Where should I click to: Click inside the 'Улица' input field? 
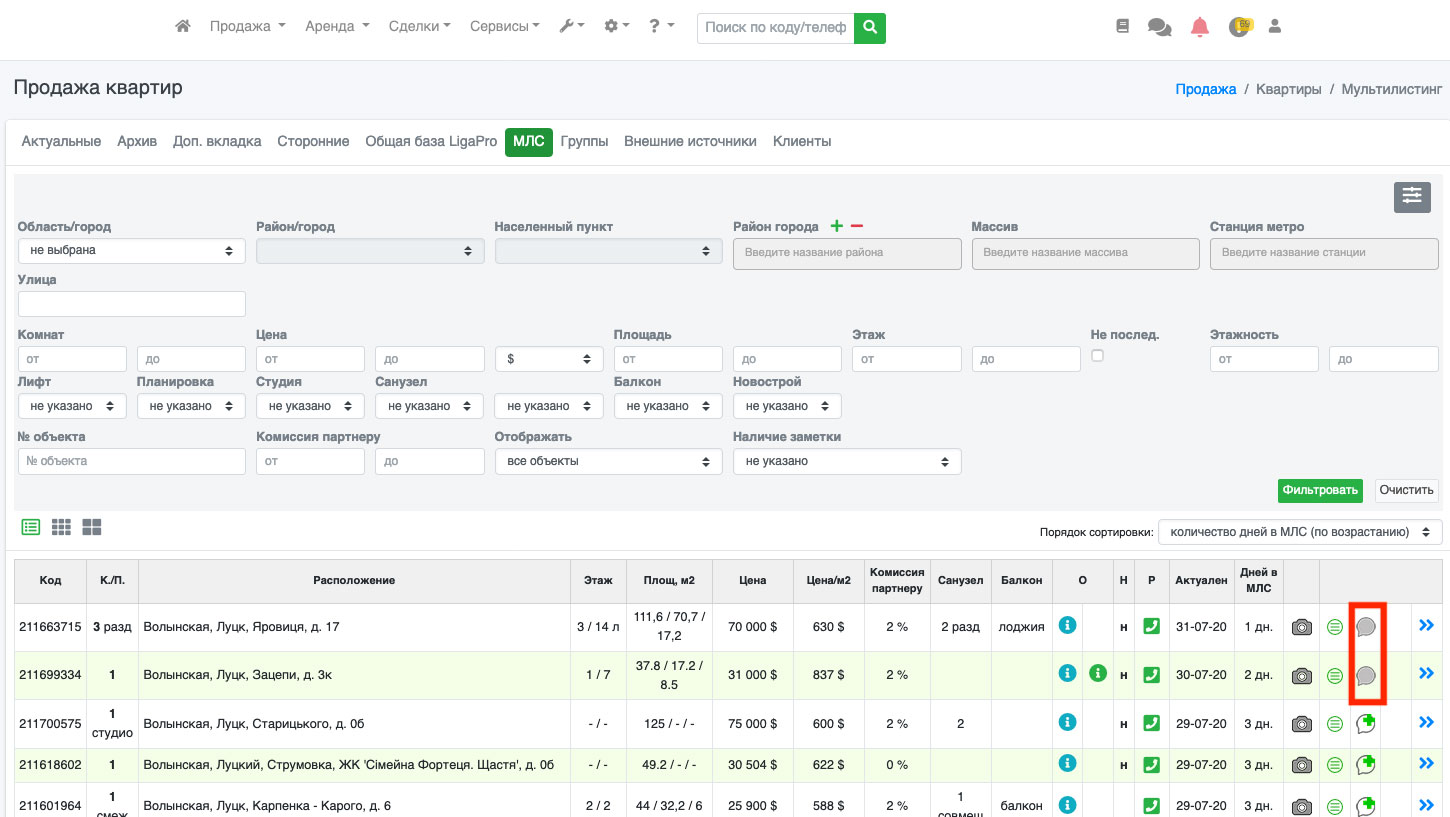click(x=131, y=304)
